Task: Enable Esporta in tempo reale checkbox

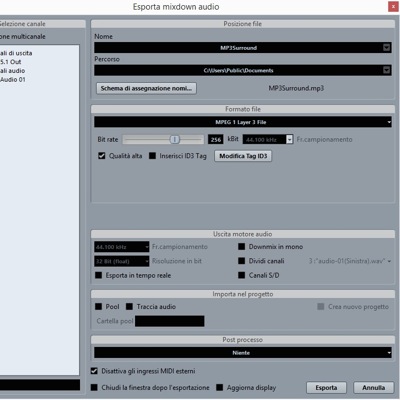Action: pos(98,275)
